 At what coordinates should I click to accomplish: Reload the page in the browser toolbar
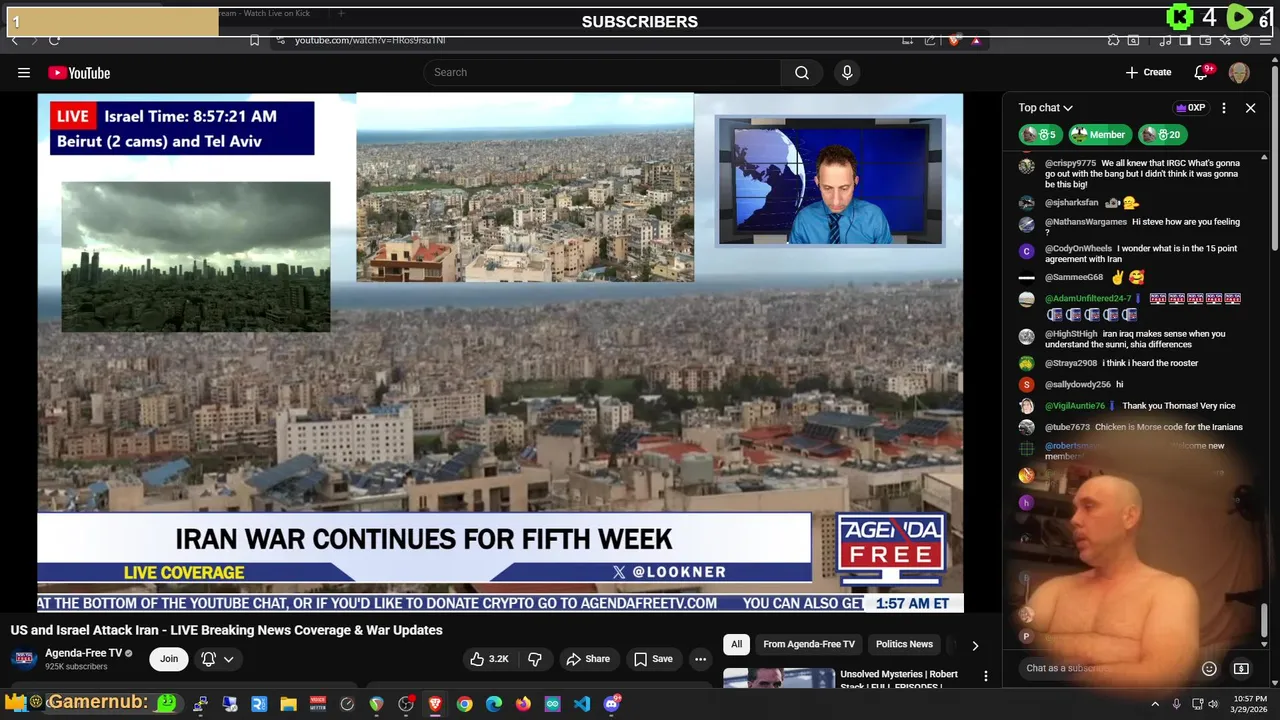[x=54, y=40]
